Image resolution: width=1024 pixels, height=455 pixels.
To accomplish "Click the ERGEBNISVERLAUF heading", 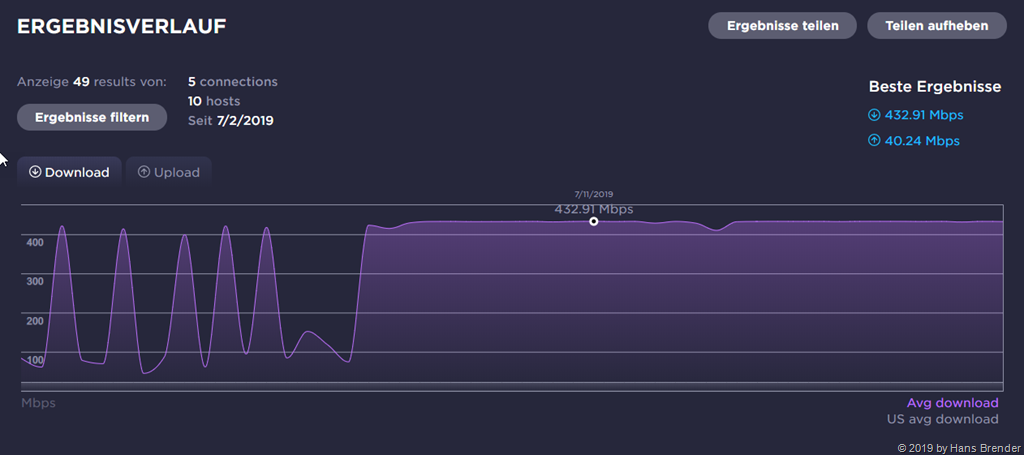I will pyautogui.click(x=121, y=27).
